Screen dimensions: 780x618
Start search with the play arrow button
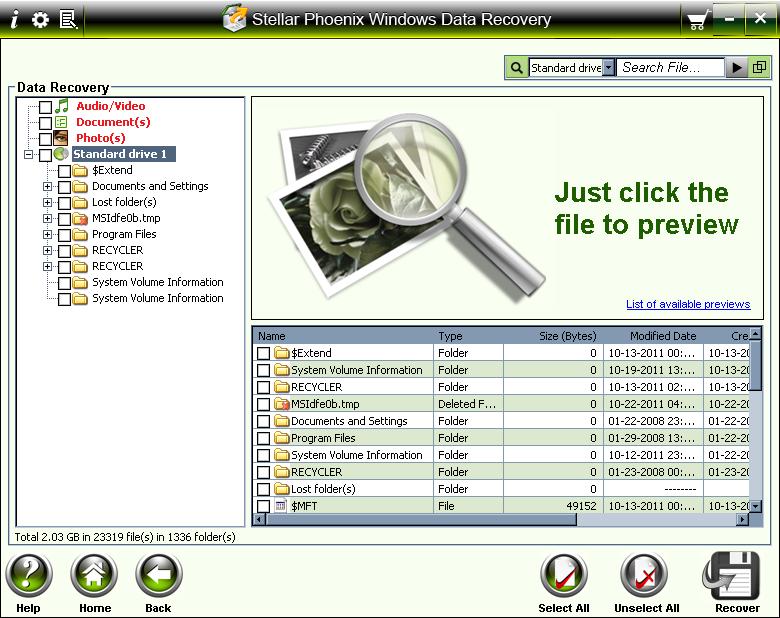tap(737, 68)
